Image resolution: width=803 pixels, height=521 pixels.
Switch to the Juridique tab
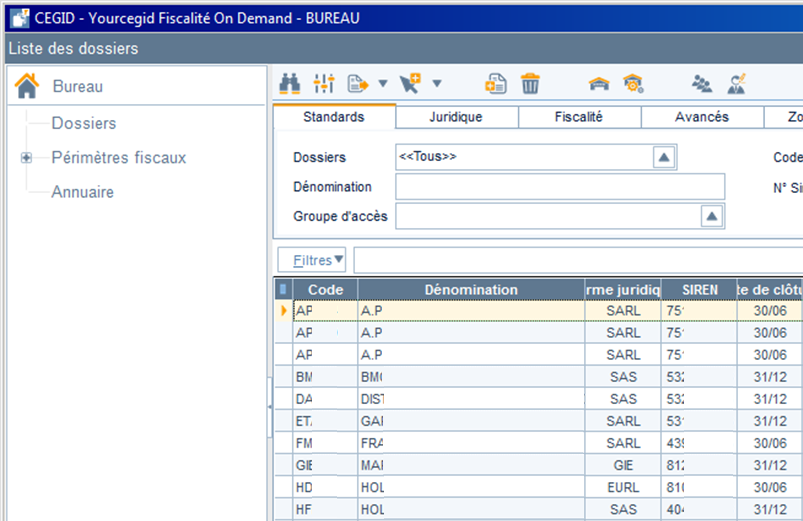click(456, 117)
